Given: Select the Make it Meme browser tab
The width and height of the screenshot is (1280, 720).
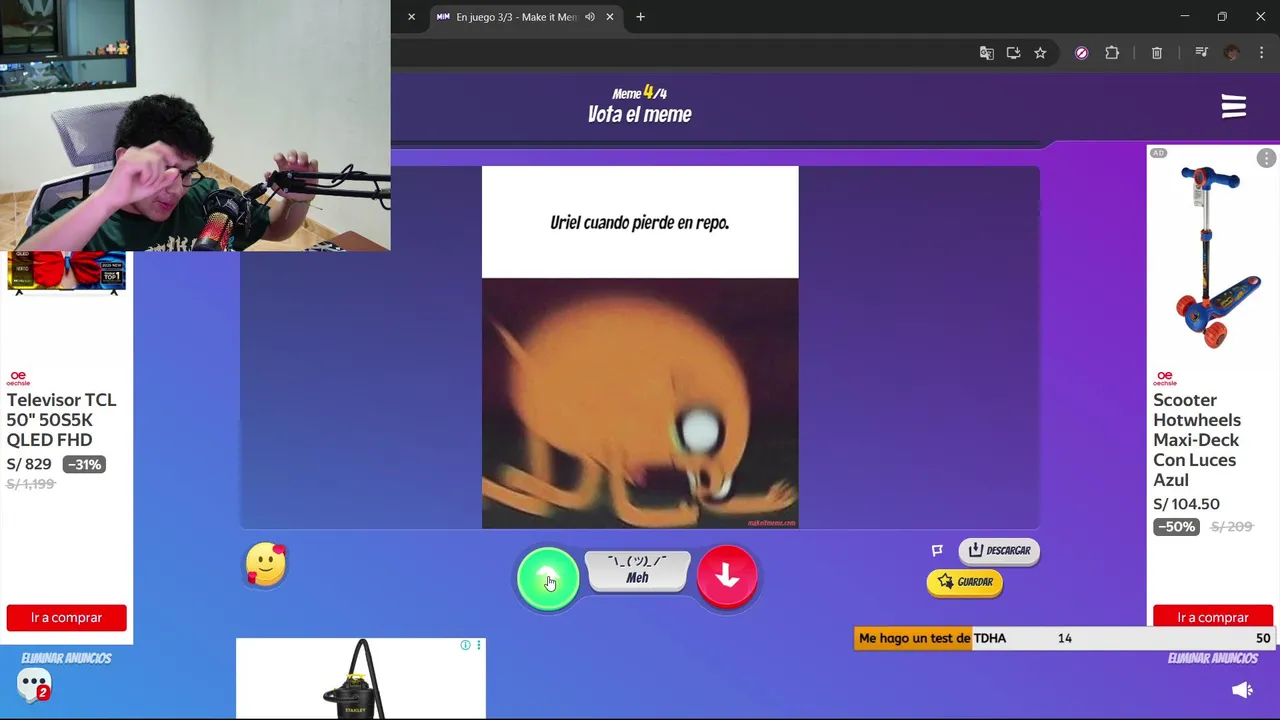Looking at the screenshot, I should (515, 17).
